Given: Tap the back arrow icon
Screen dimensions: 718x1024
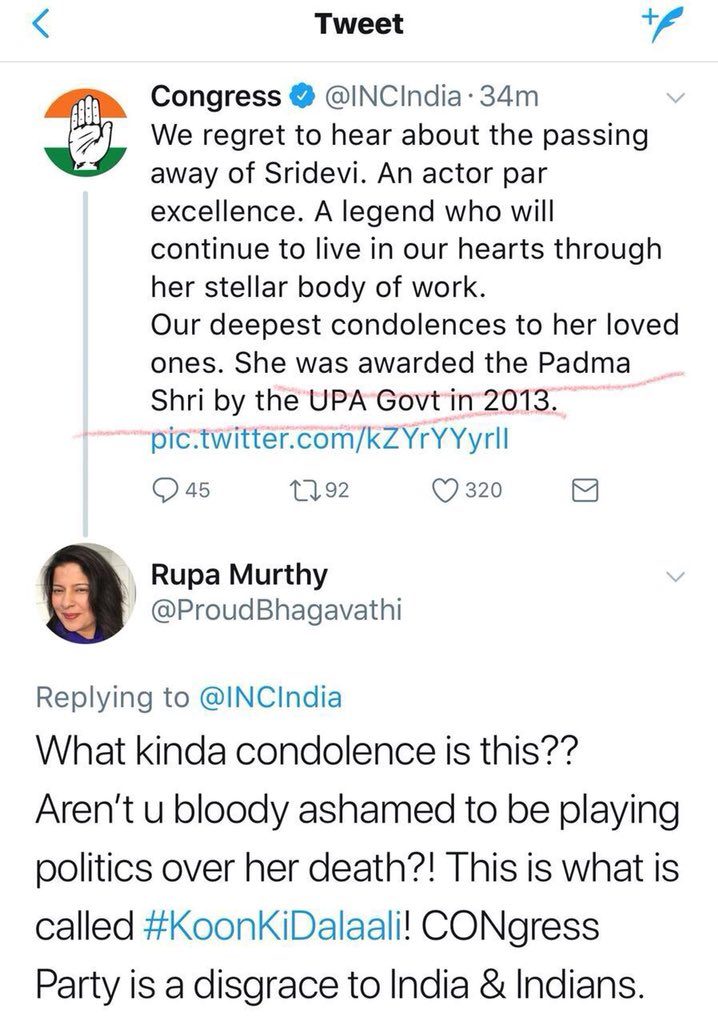Looking at the screenshot, I should point(41,25).
